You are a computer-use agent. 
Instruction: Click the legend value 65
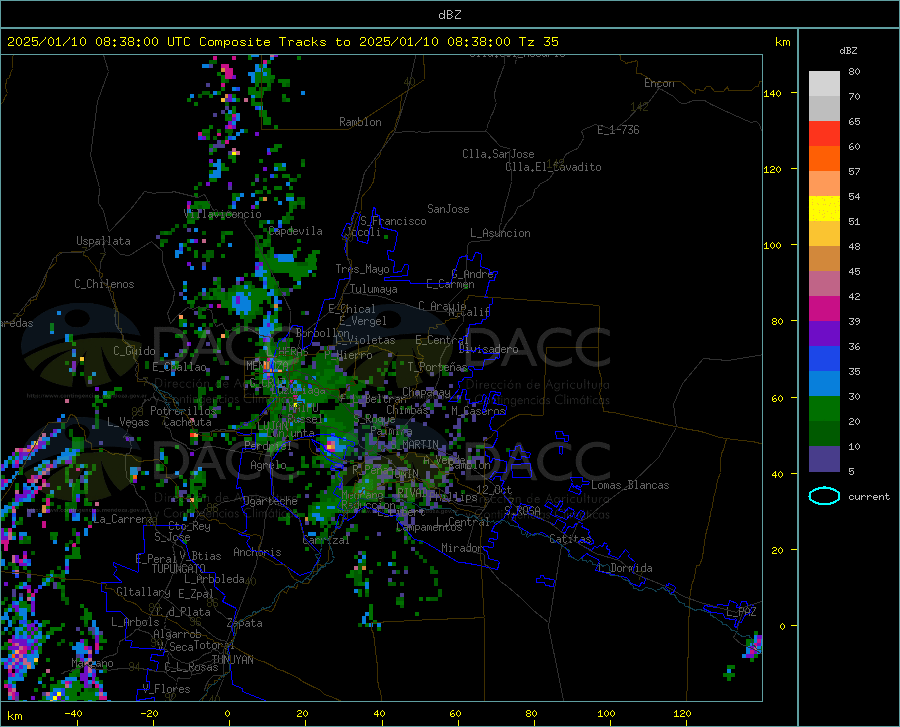pyautogui.click(x=854, y=122)
